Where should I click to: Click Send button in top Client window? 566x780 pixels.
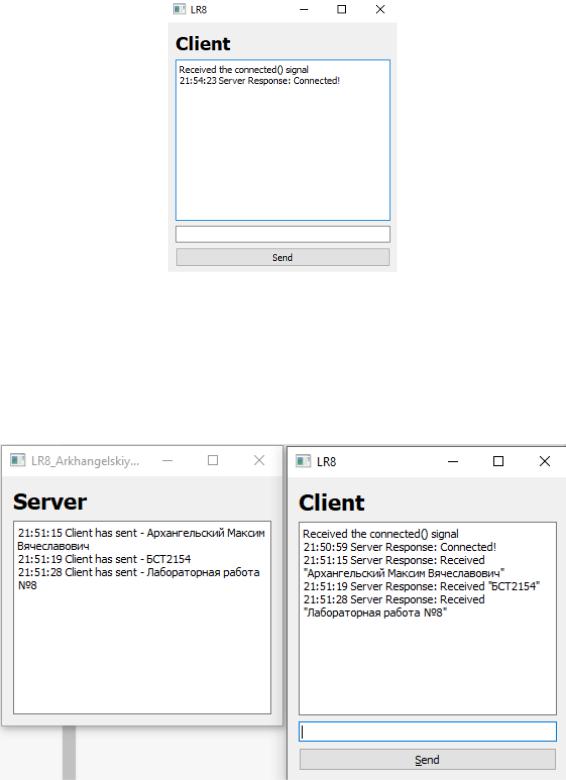click(x=283, y=257)
